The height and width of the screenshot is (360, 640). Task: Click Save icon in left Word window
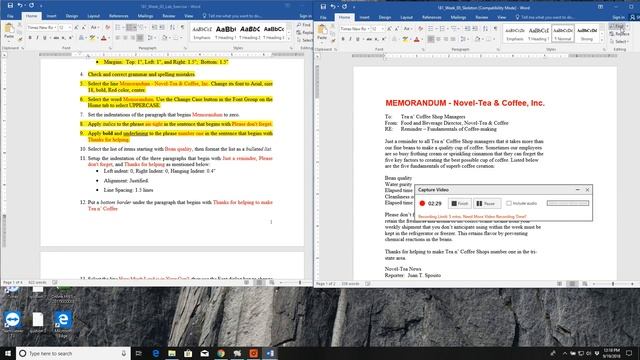10,6
